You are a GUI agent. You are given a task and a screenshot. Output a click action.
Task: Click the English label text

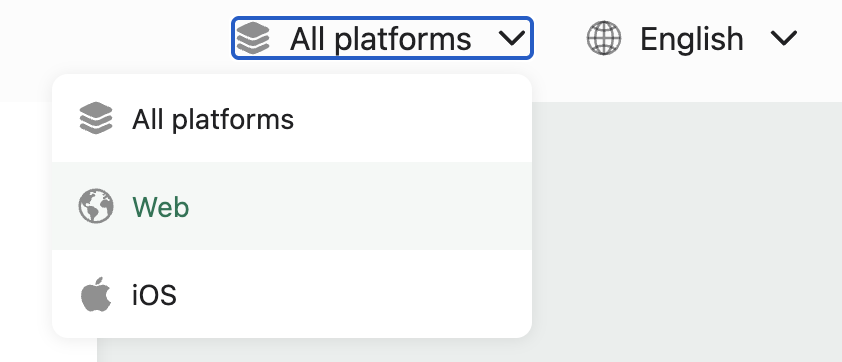692,39
